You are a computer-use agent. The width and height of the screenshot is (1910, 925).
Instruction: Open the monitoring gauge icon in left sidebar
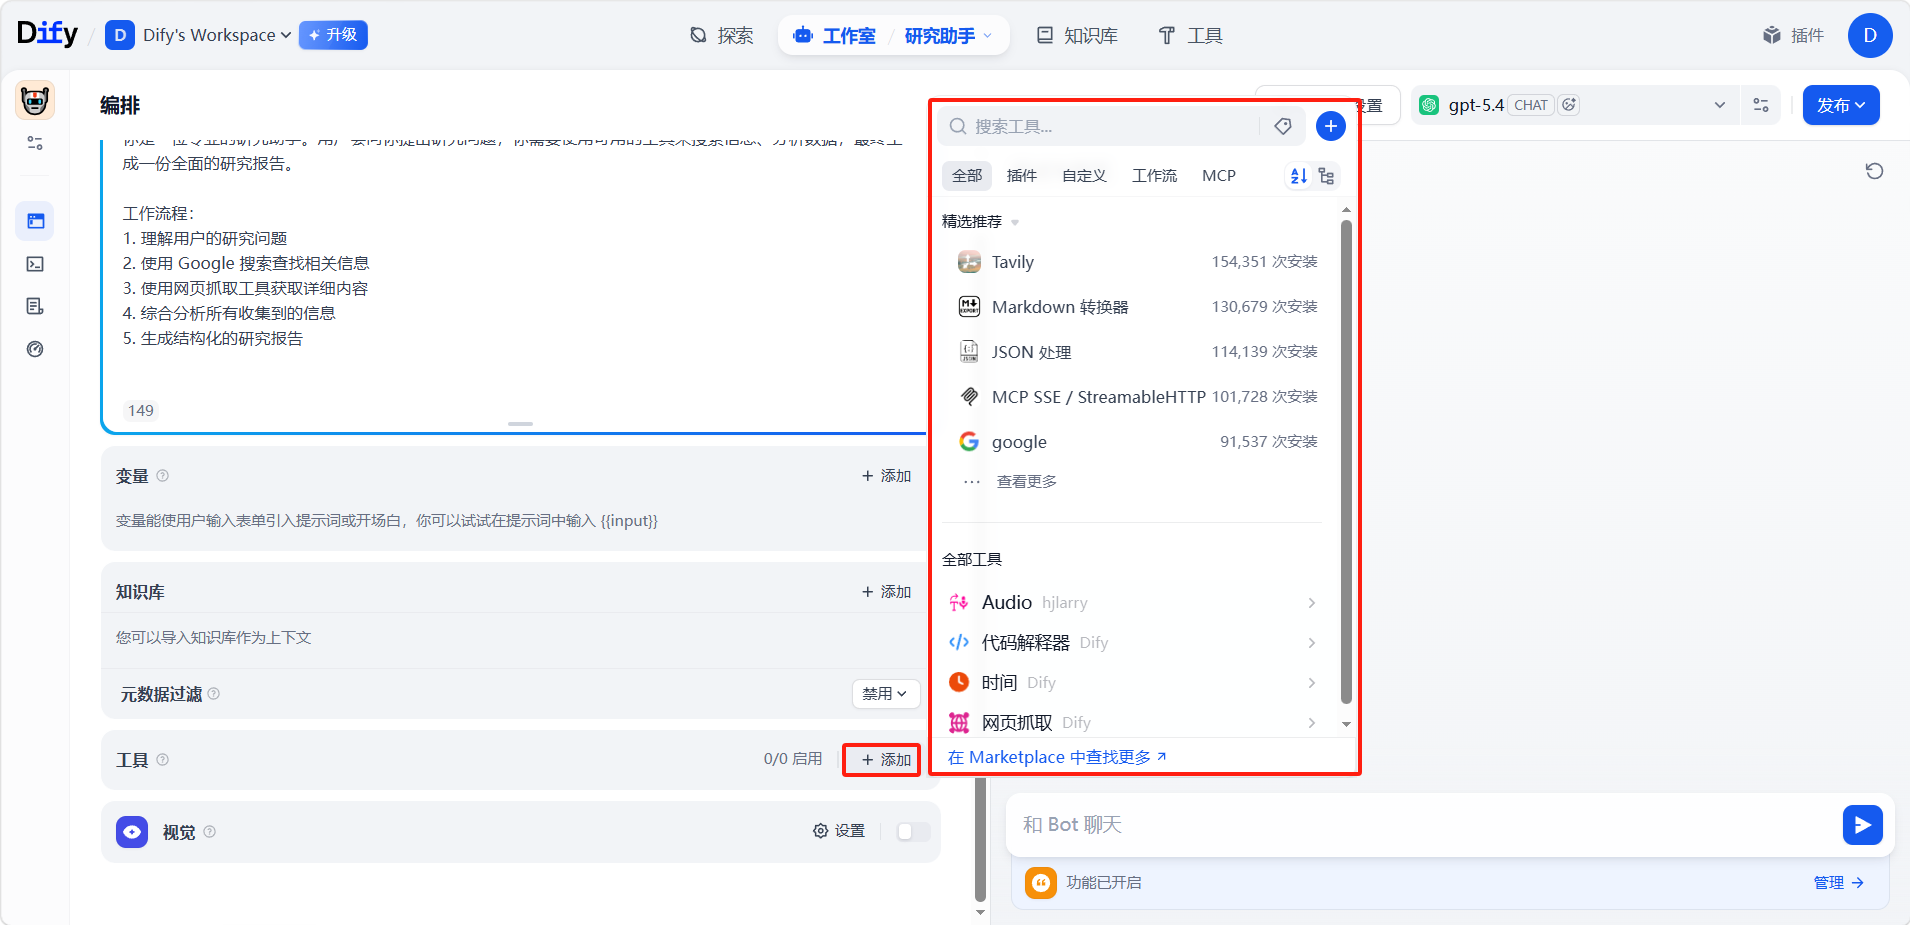coord(35,349)
